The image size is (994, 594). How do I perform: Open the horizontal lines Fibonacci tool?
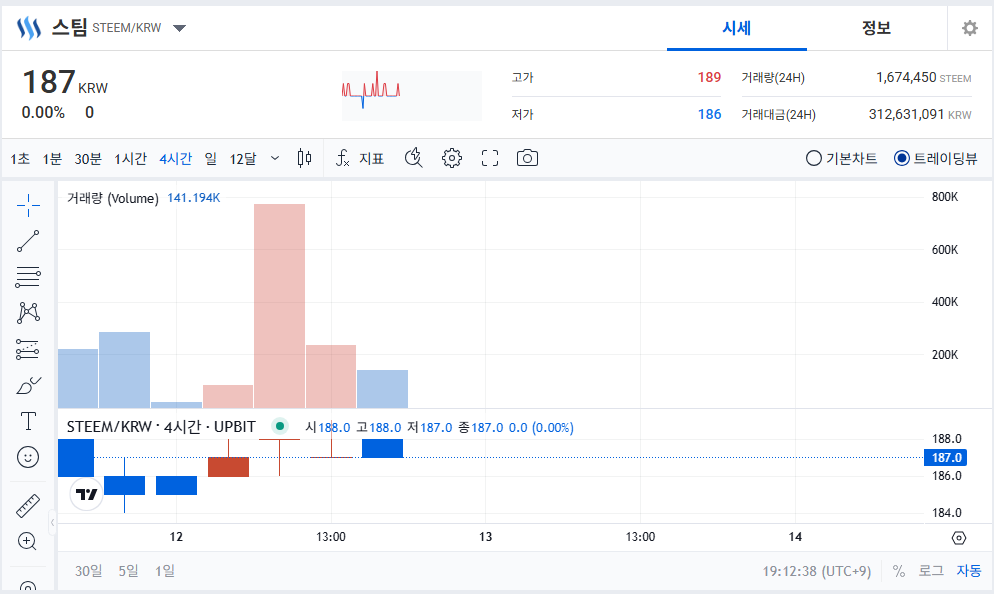click(28, 276)
